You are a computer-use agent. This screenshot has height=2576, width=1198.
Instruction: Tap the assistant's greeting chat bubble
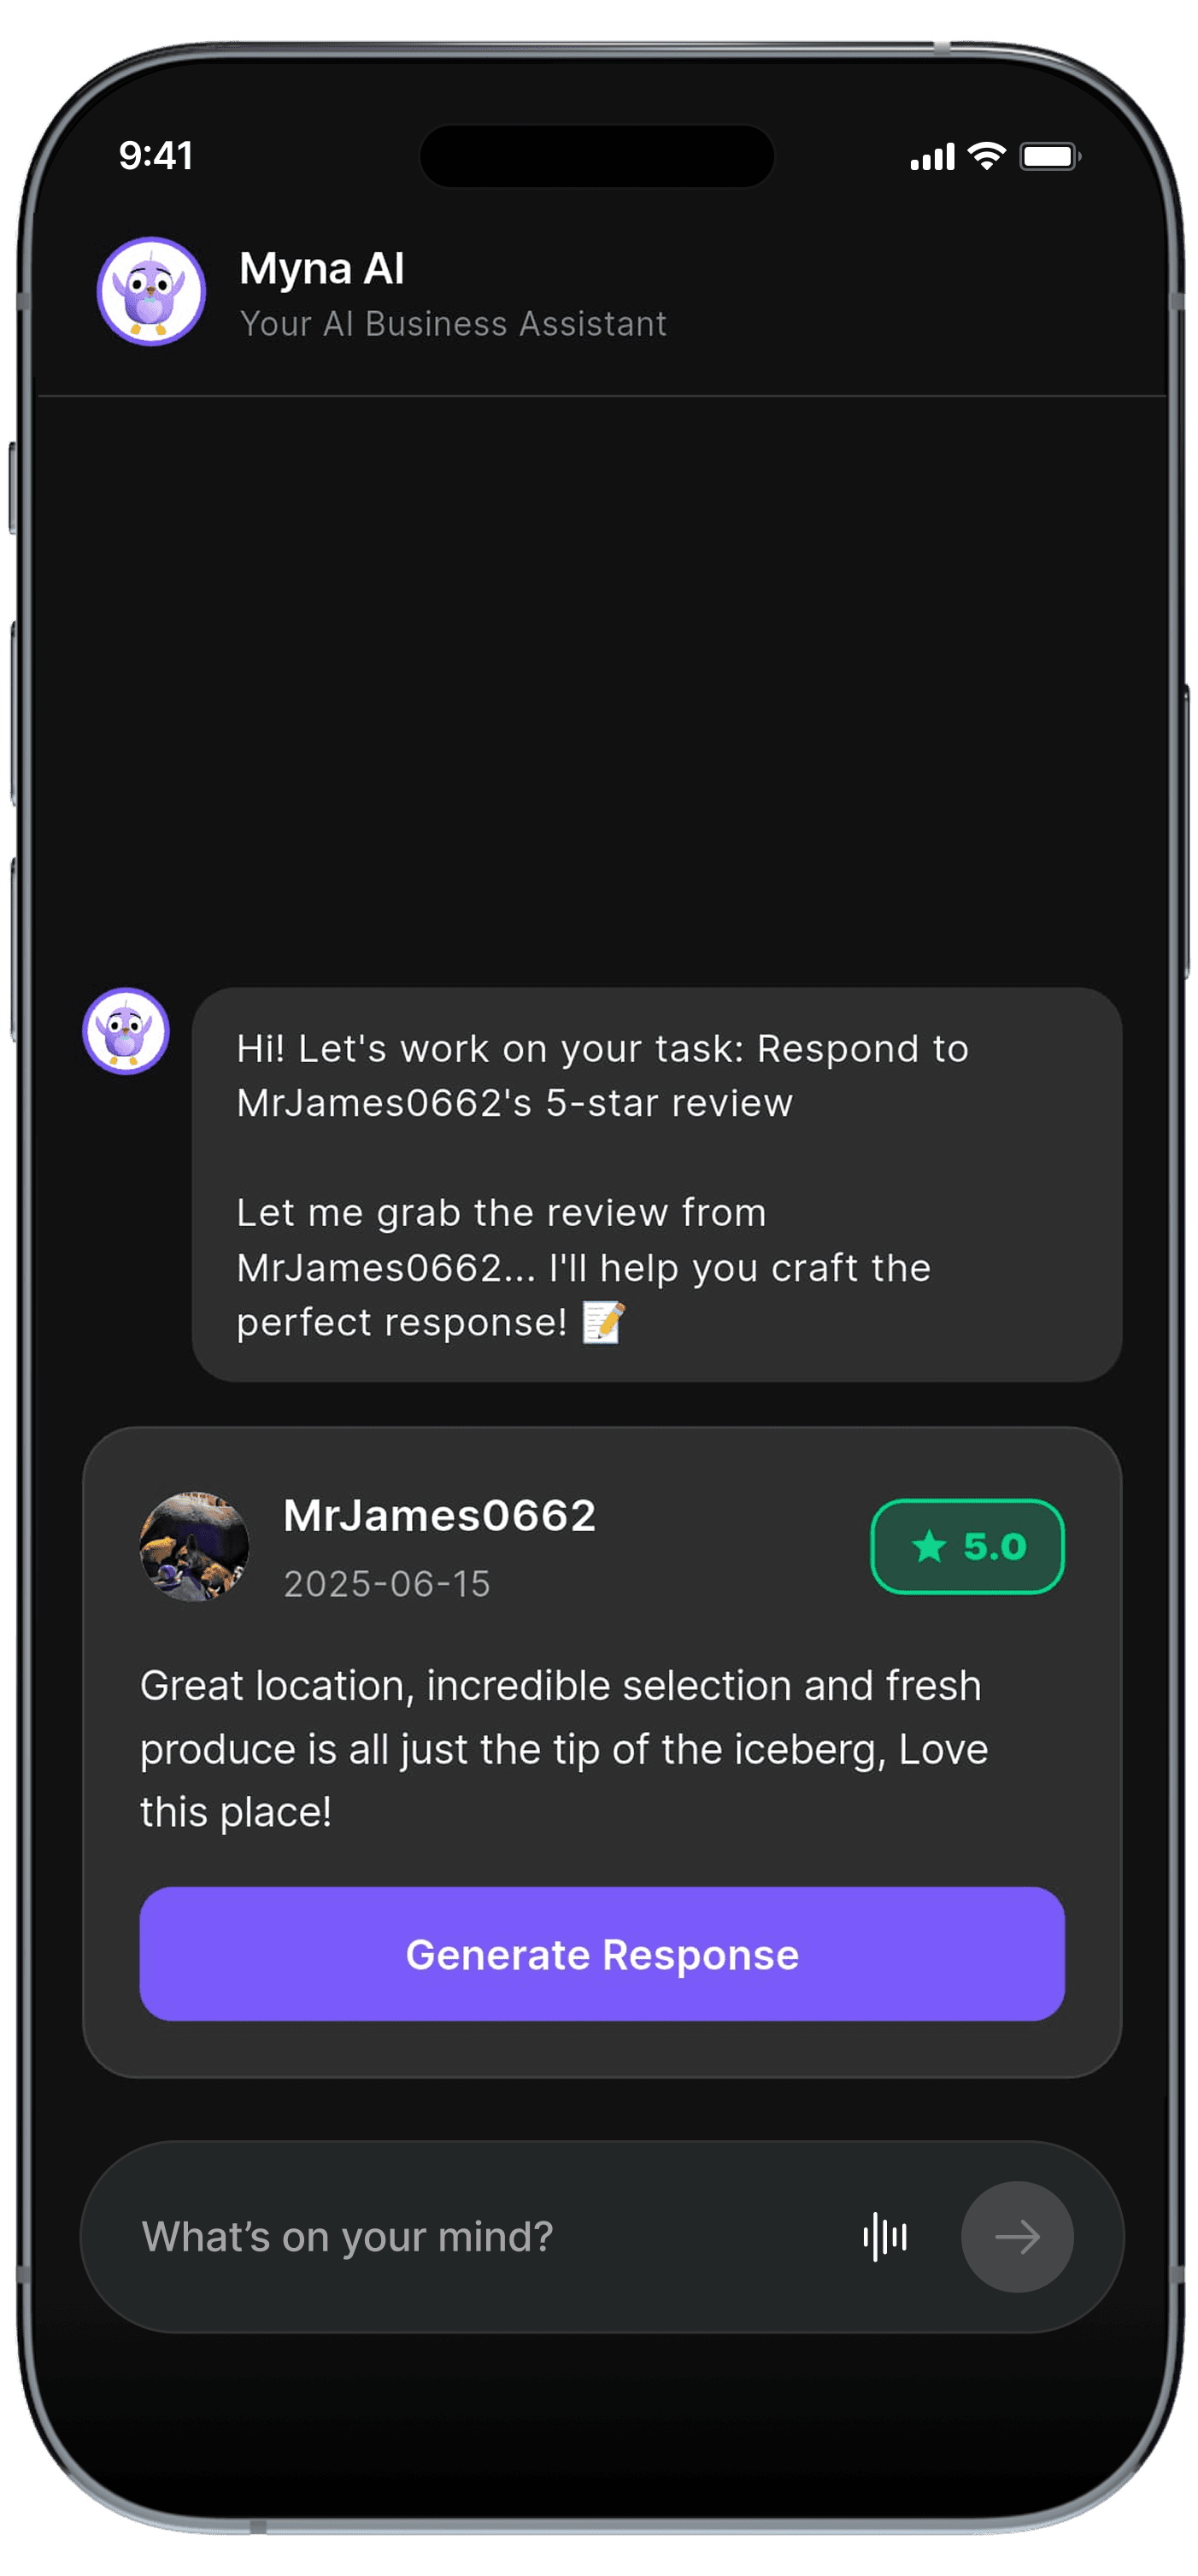[657, 1184]
